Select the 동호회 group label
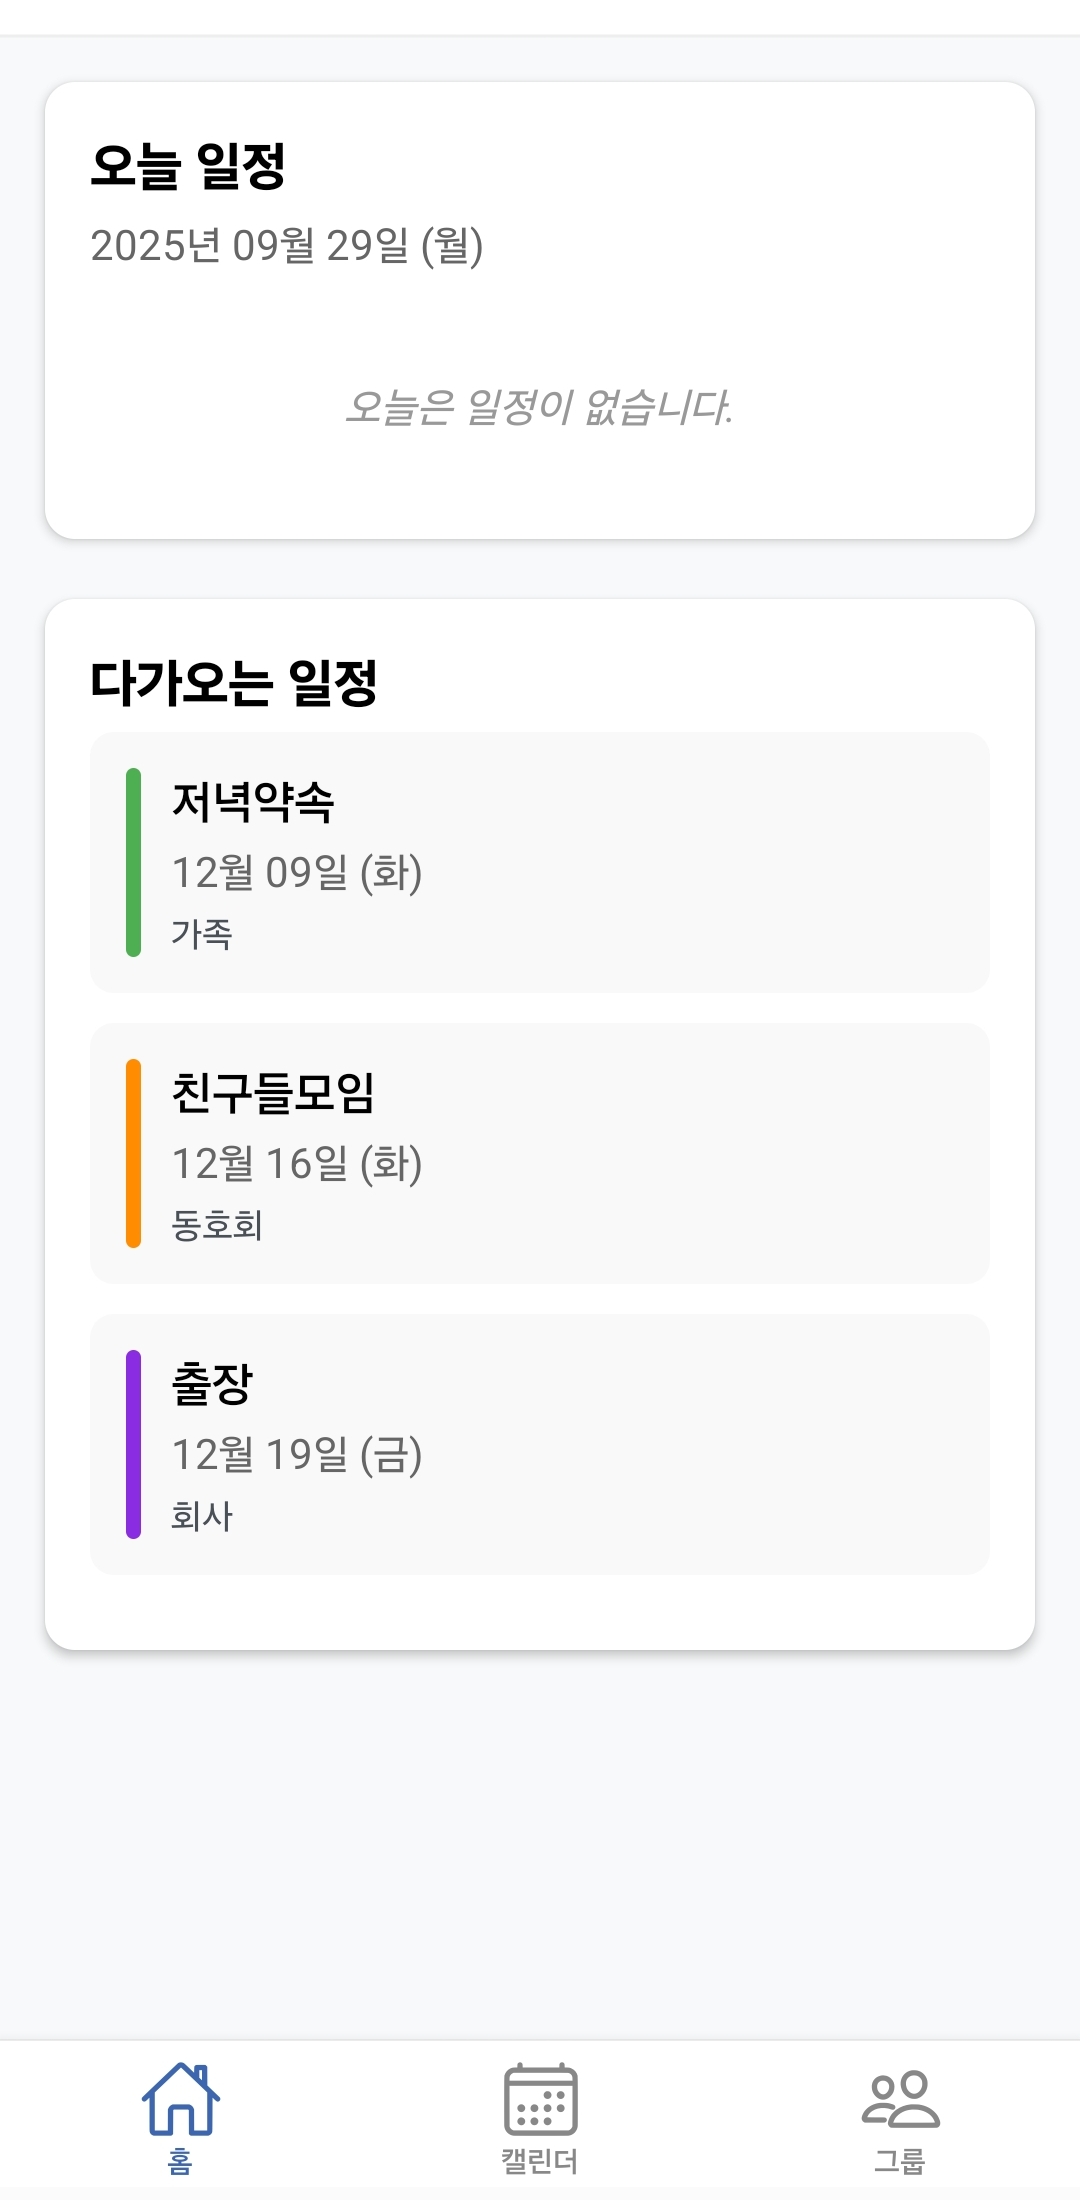This screenshot has height=2200, width=1080. coord(217,1225)
